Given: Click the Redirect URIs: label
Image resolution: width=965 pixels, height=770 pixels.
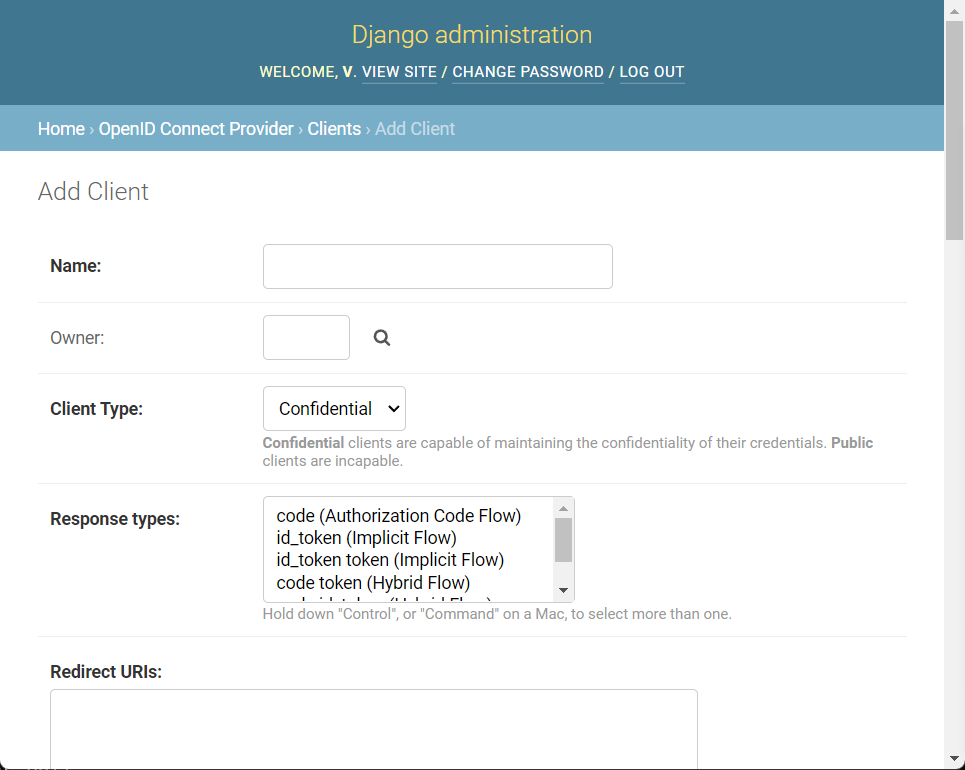Looking at the screenshot, I should [x=106, y=672].
